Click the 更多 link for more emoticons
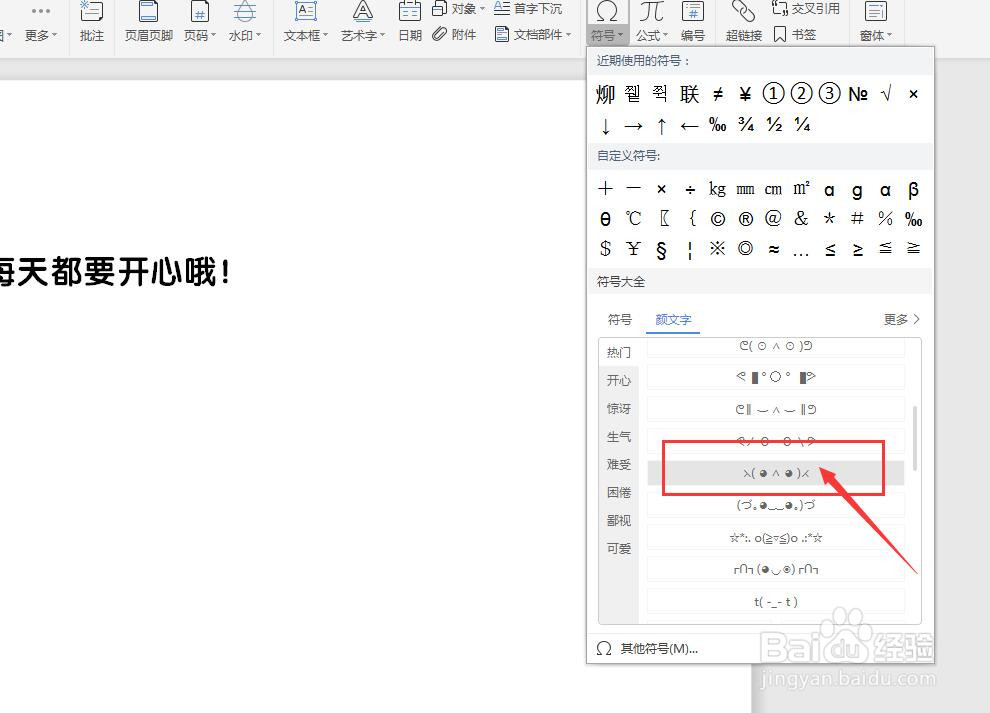 [897, 319]
